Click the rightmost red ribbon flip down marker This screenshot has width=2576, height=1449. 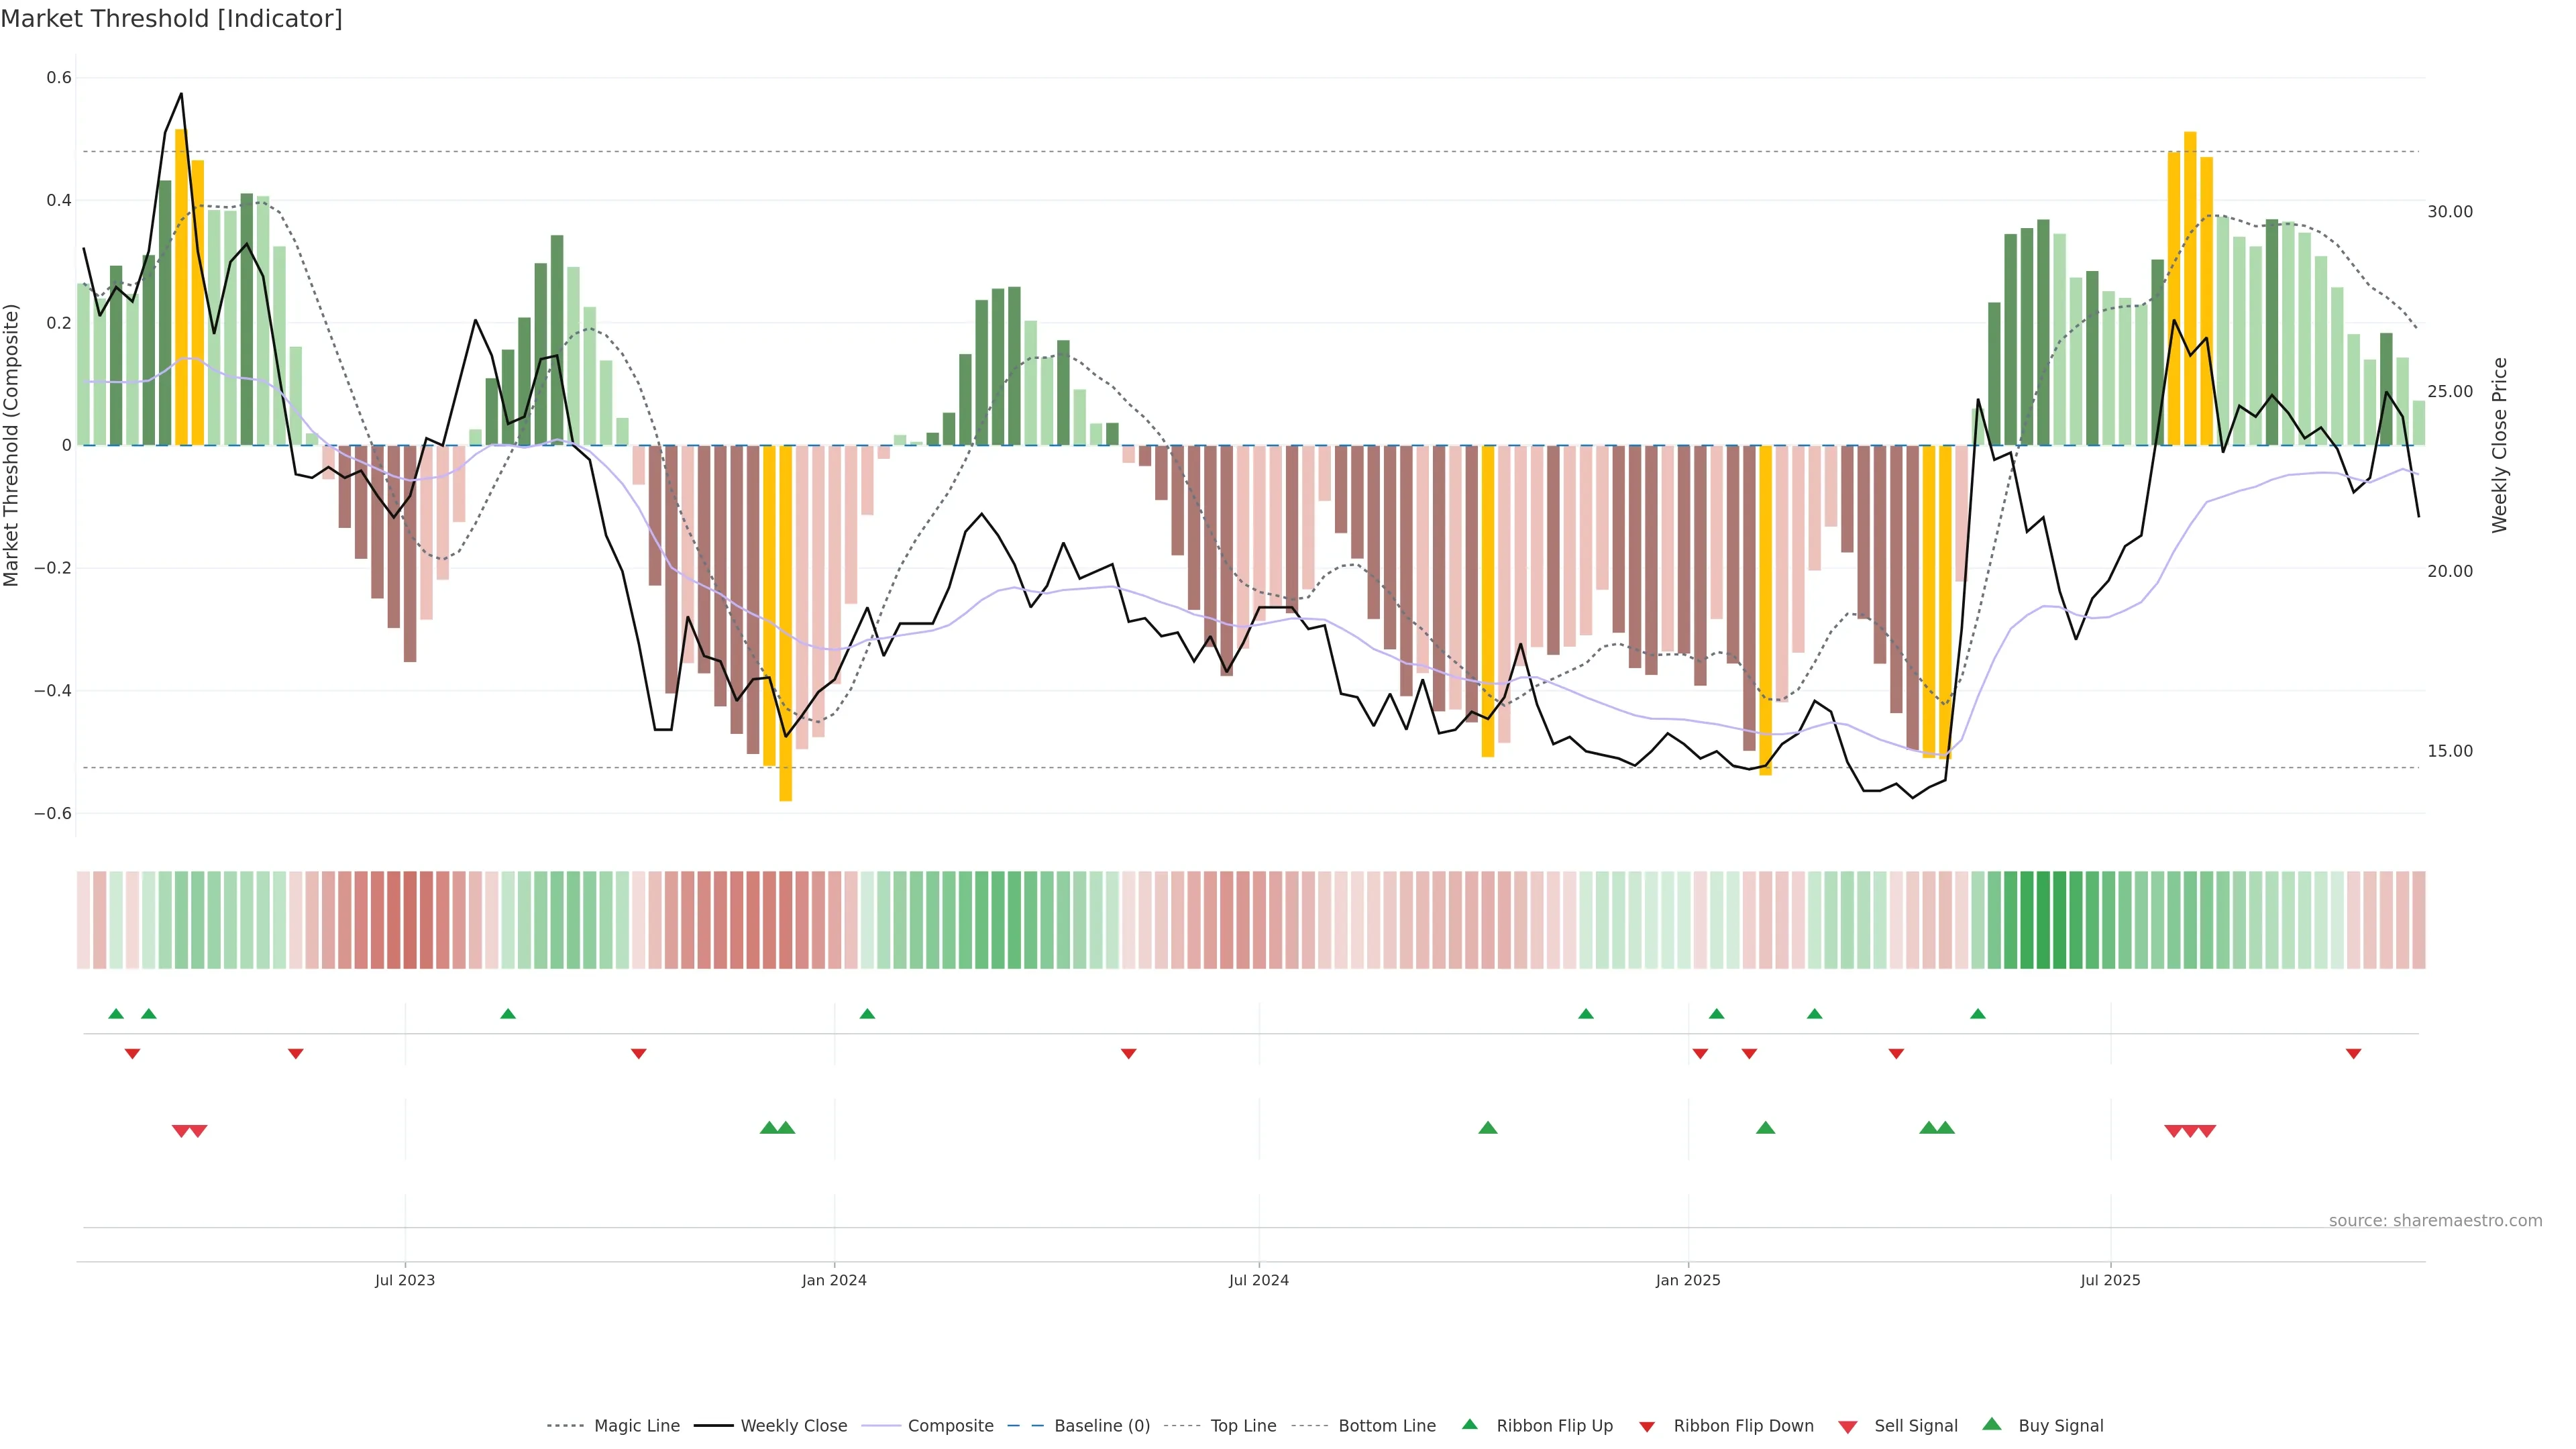[x=2353, y=1054]
